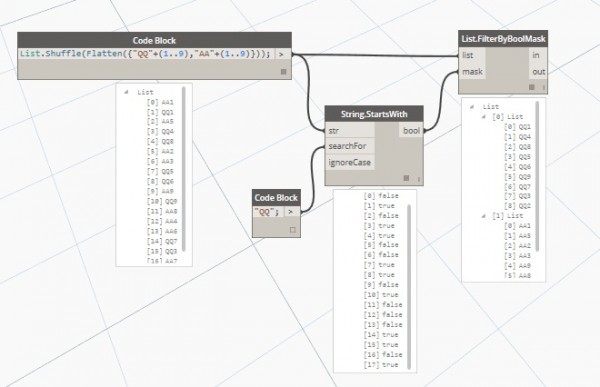Click the ignoreCase input port
This screenshot has width=600, height=387.
350,162
